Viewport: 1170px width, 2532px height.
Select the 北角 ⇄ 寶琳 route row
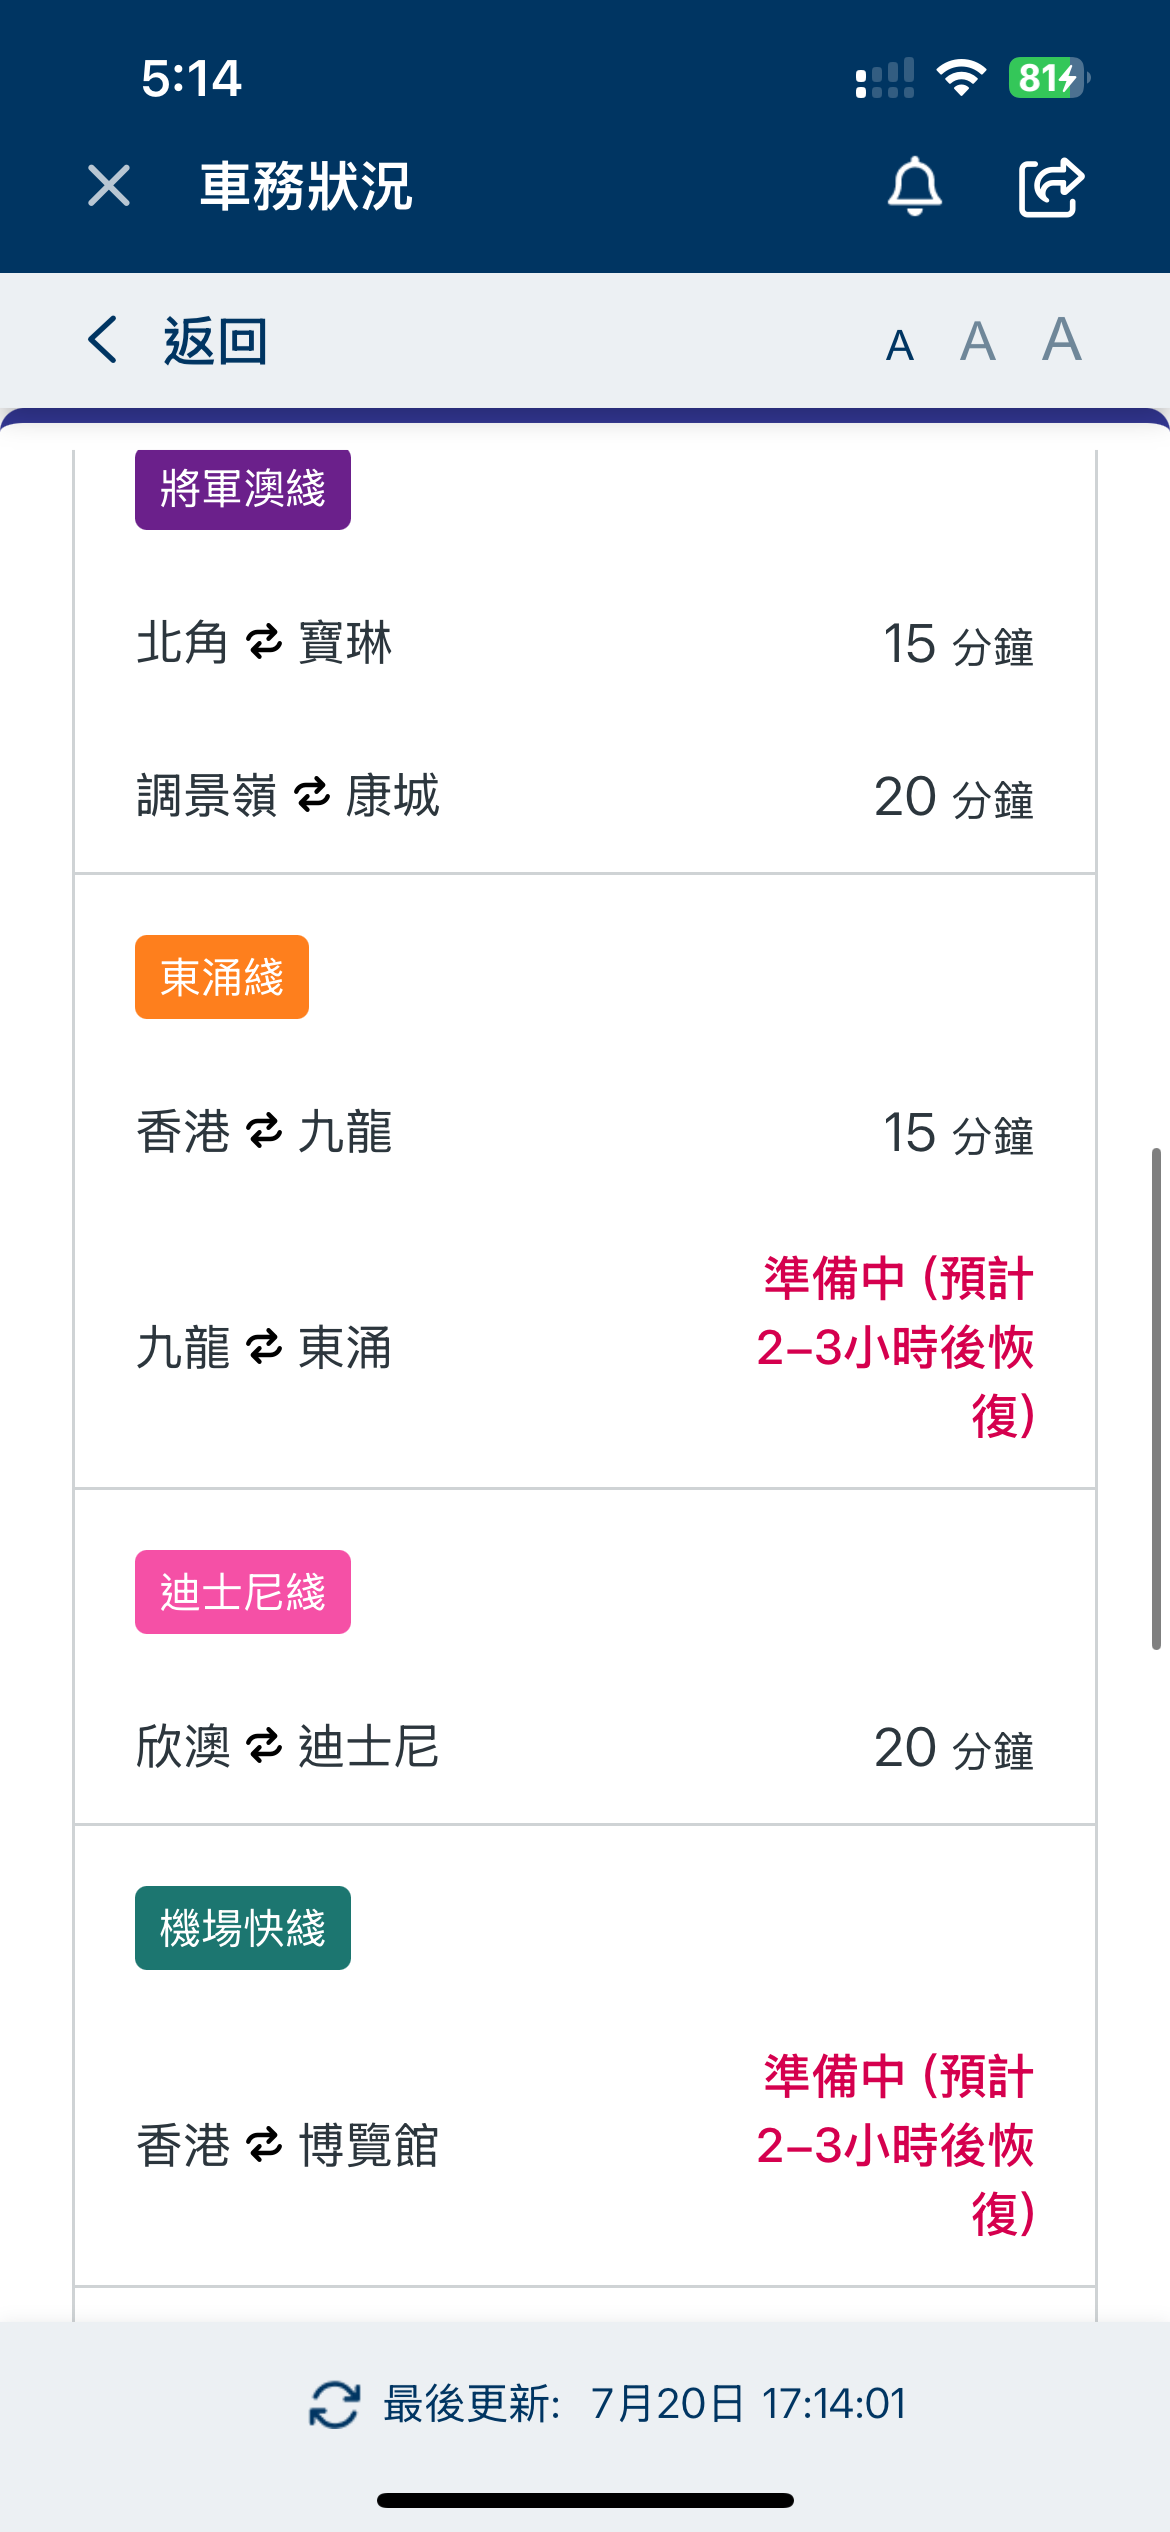pos(584,643)
